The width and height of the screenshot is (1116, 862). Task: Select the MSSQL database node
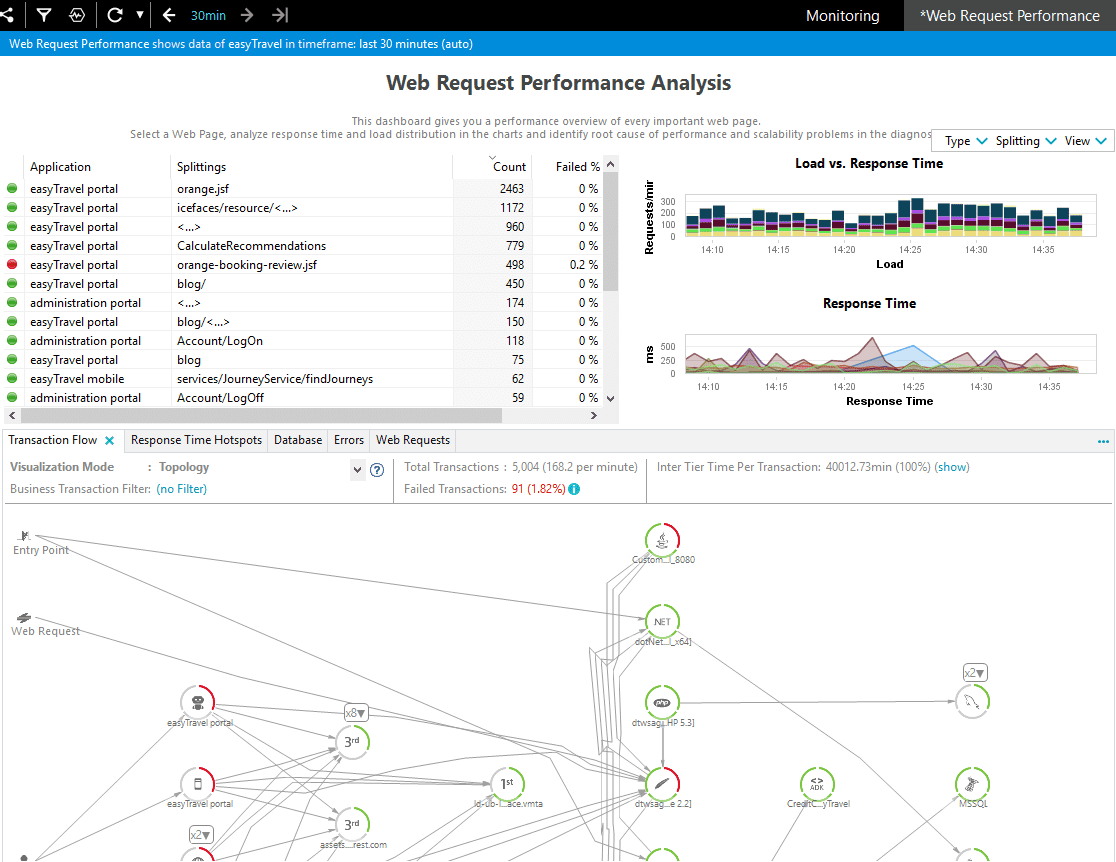click(972, 784)
